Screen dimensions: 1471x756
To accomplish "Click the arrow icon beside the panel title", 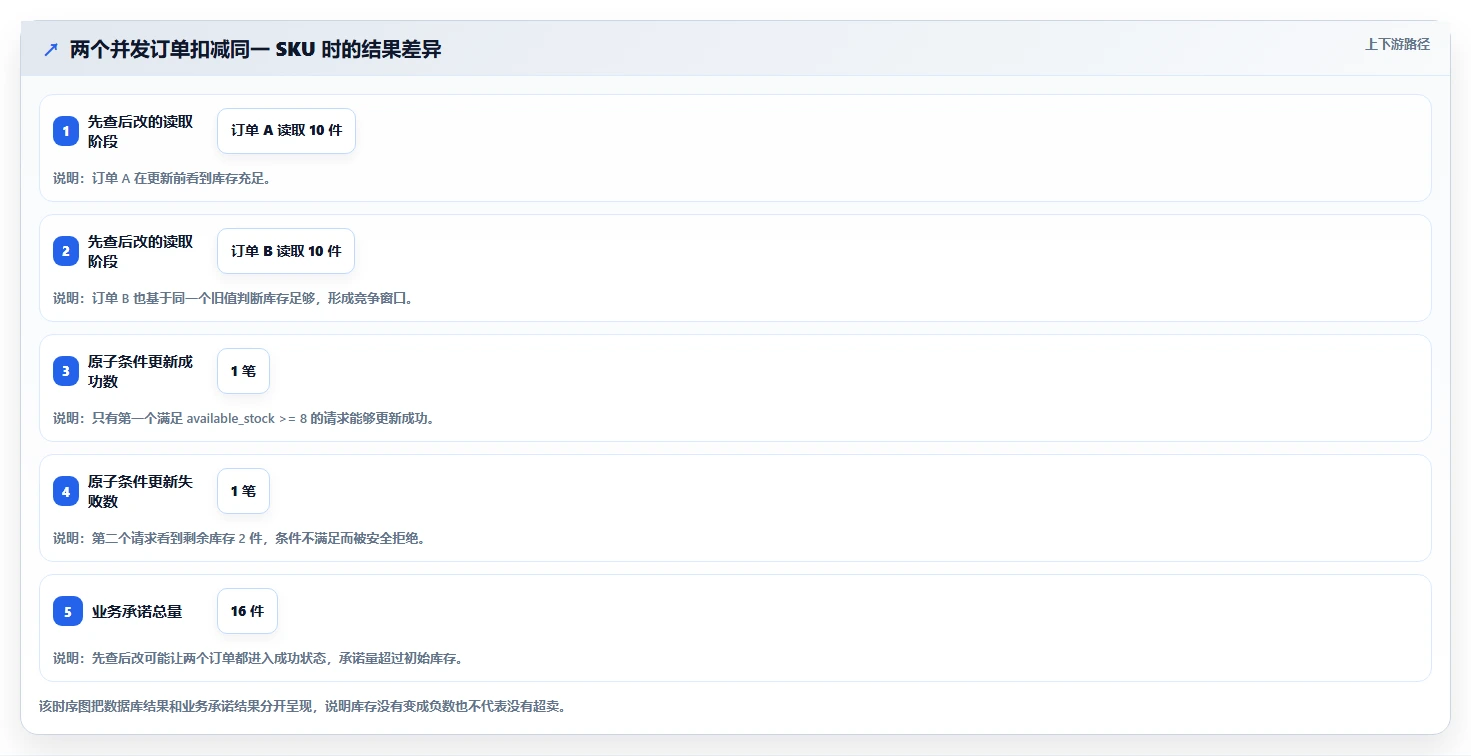I will [51, 49].
